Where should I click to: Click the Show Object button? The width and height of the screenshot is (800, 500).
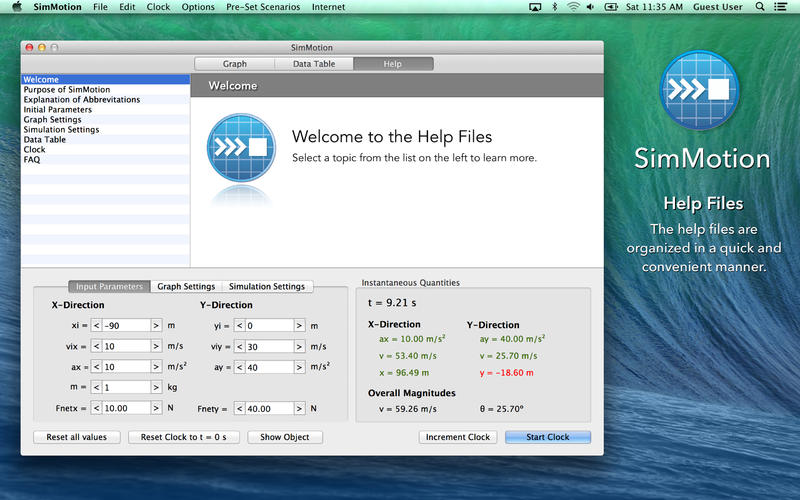pyautogui.click(x=285, y=437)
